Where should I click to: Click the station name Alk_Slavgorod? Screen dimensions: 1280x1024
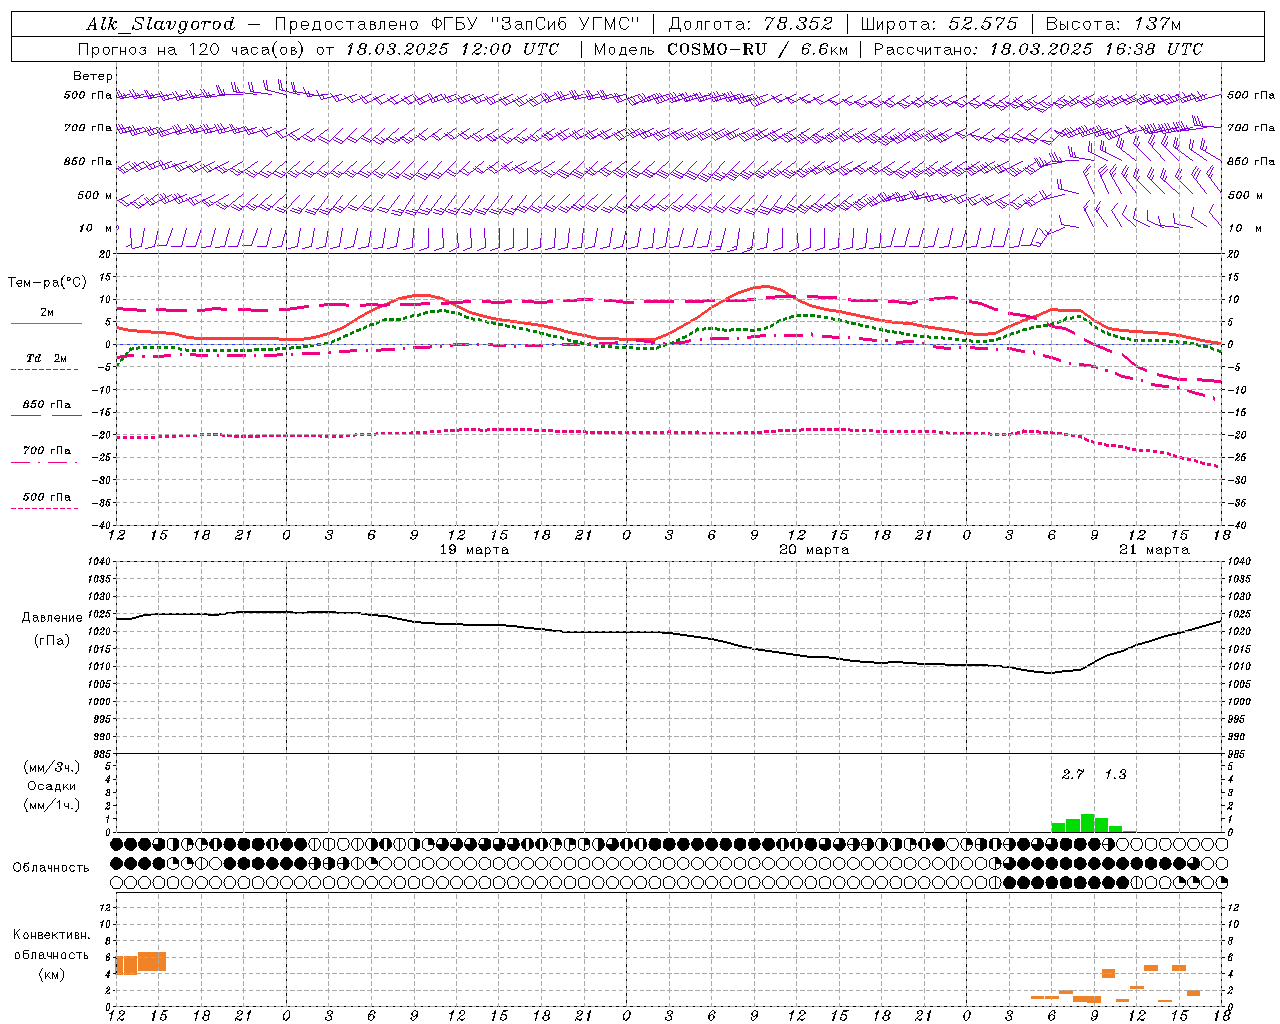pos(160,24)
